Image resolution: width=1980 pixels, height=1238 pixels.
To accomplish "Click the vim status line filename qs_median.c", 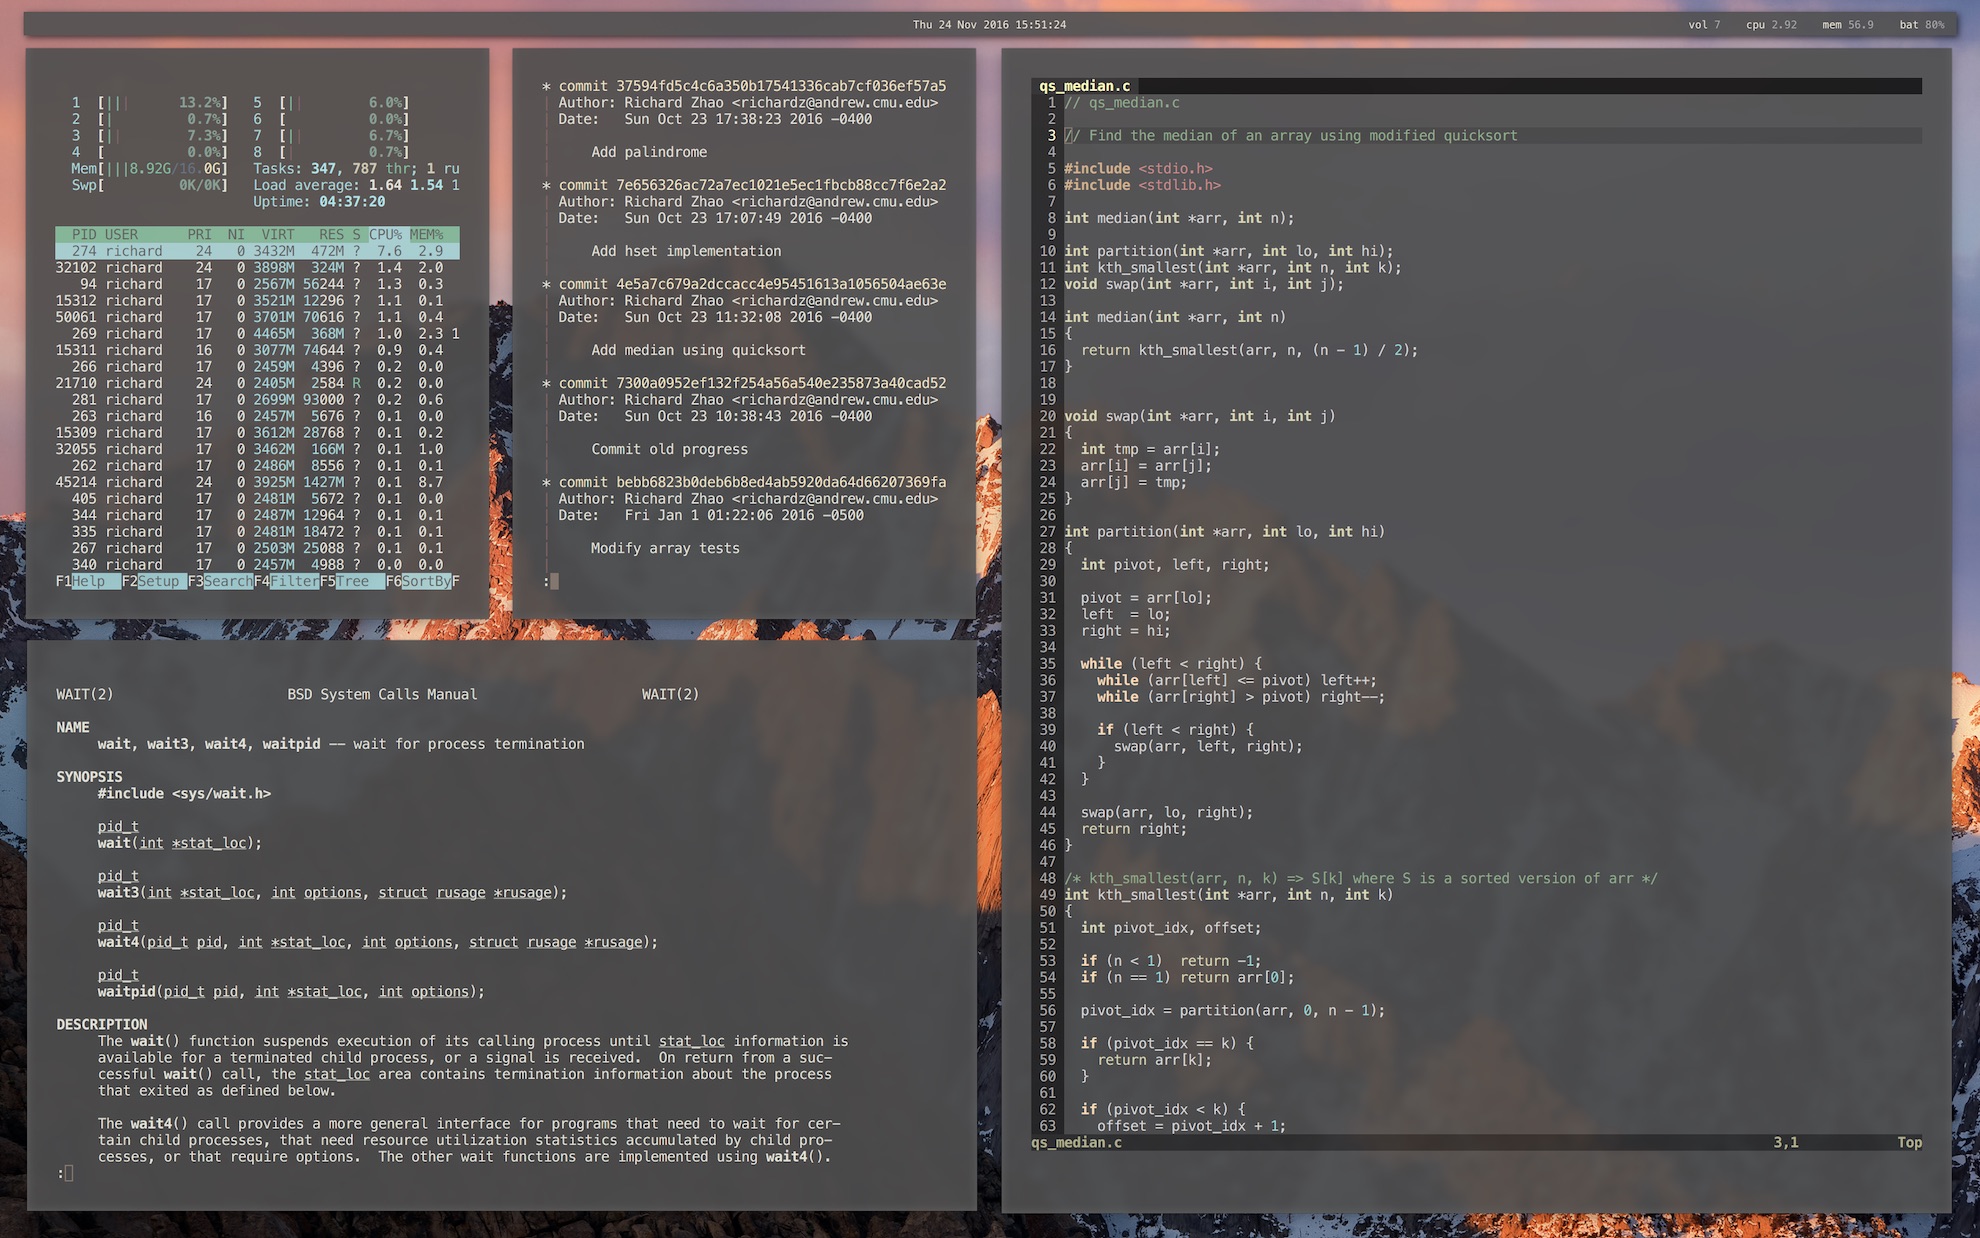I will [1077, 1142].
